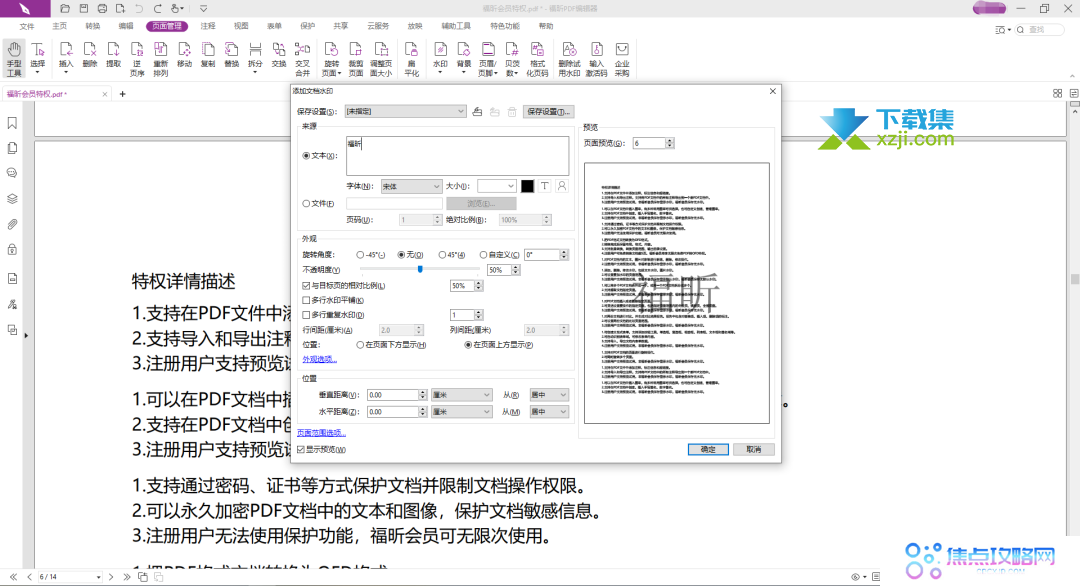Click the text underline style T icon
The width and height of the screenshot is (1080, 586).
tap(545, 186)
